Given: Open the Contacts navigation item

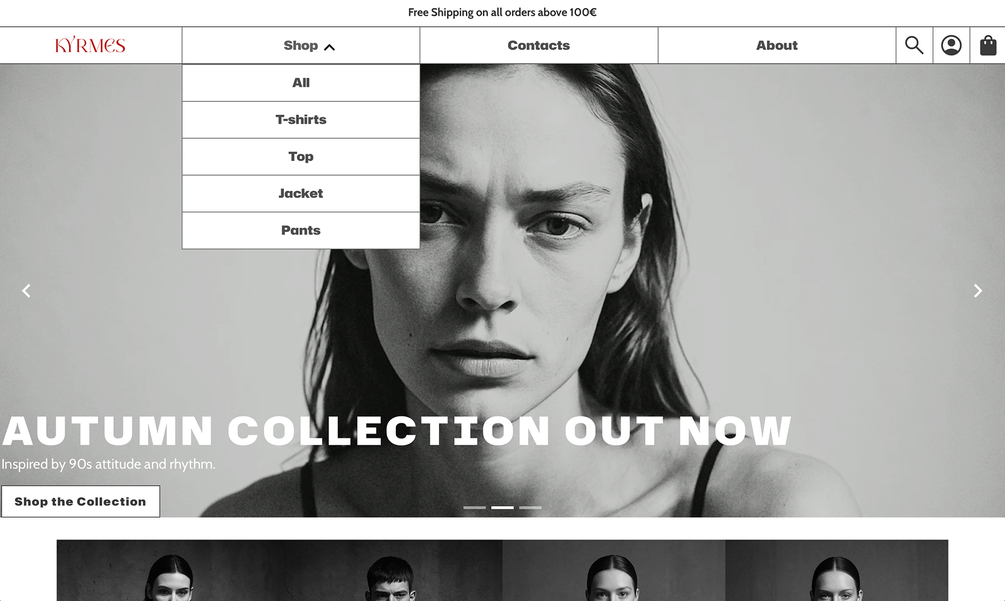Looking at the screenshot, I should coord(539,45).
